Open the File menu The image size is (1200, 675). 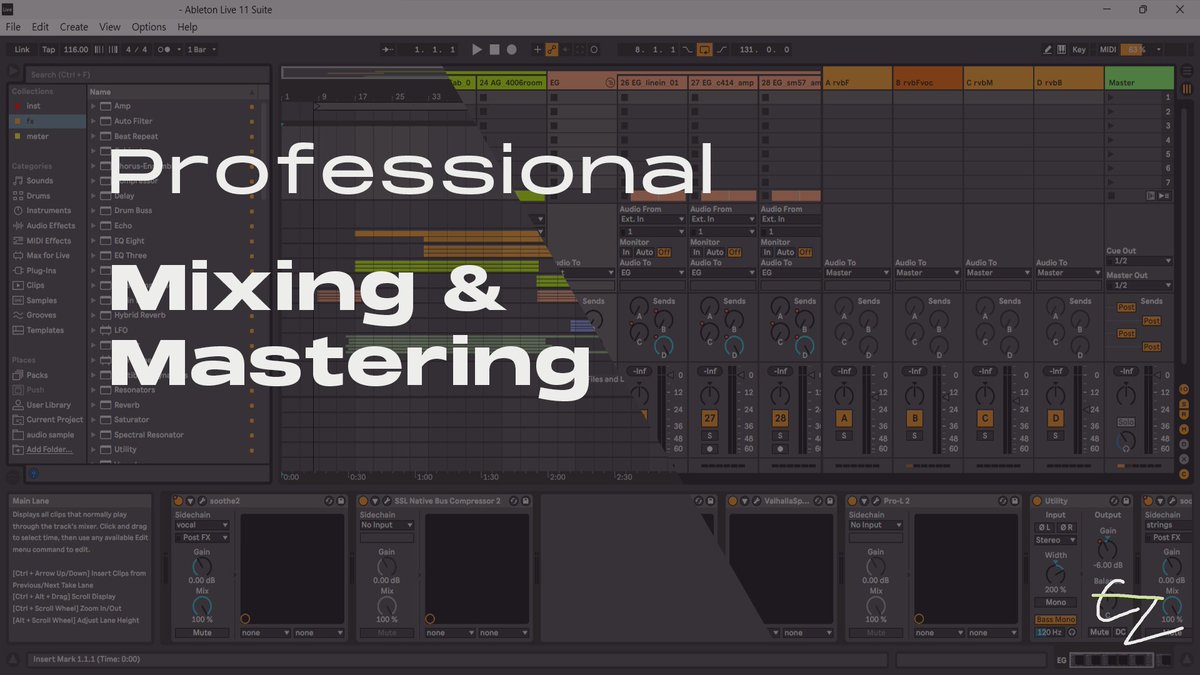[13, 27]
